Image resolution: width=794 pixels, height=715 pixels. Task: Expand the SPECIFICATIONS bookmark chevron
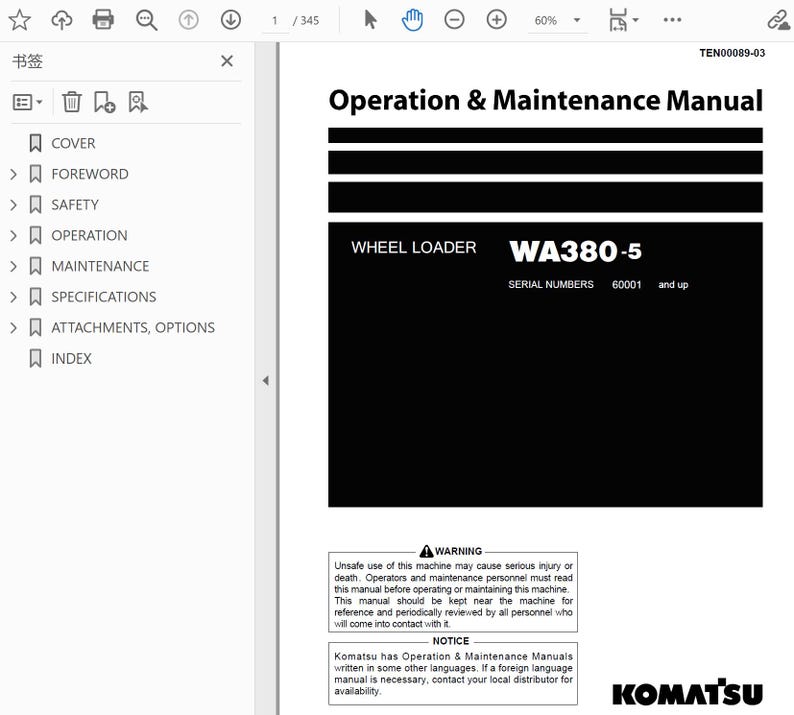pos(14,297)
